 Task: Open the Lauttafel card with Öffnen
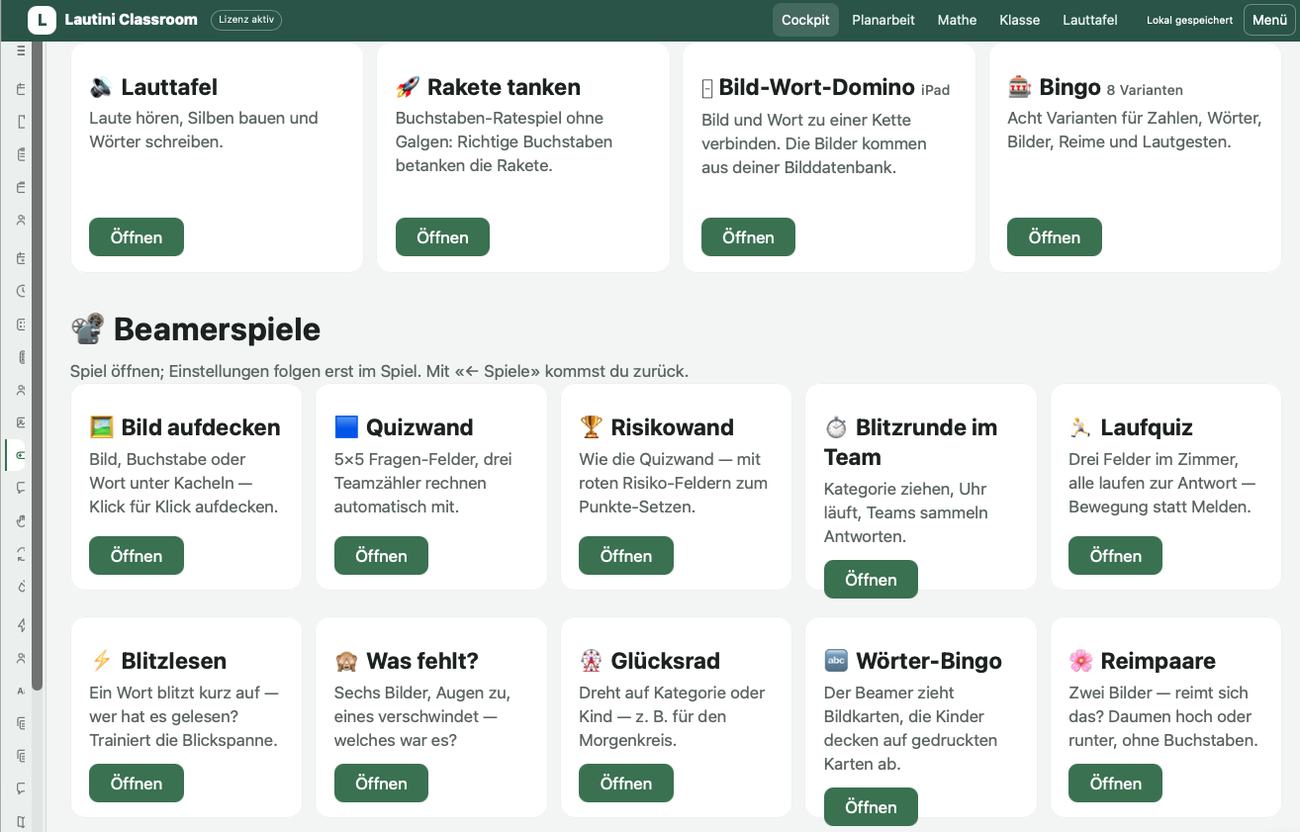[x=136, y=237]
